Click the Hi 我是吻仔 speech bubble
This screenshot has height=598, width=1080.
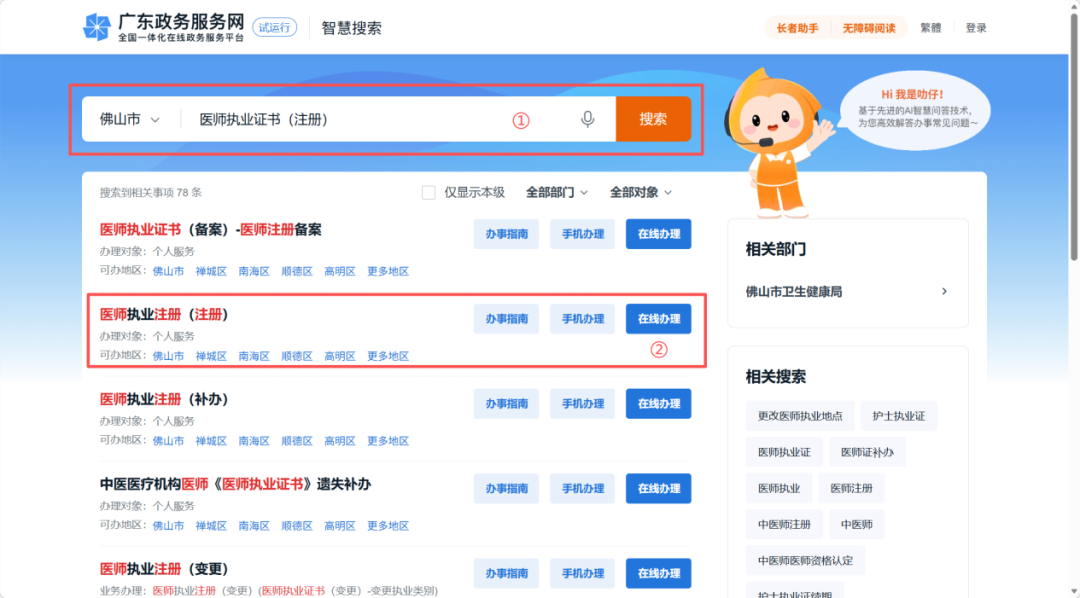913,108
